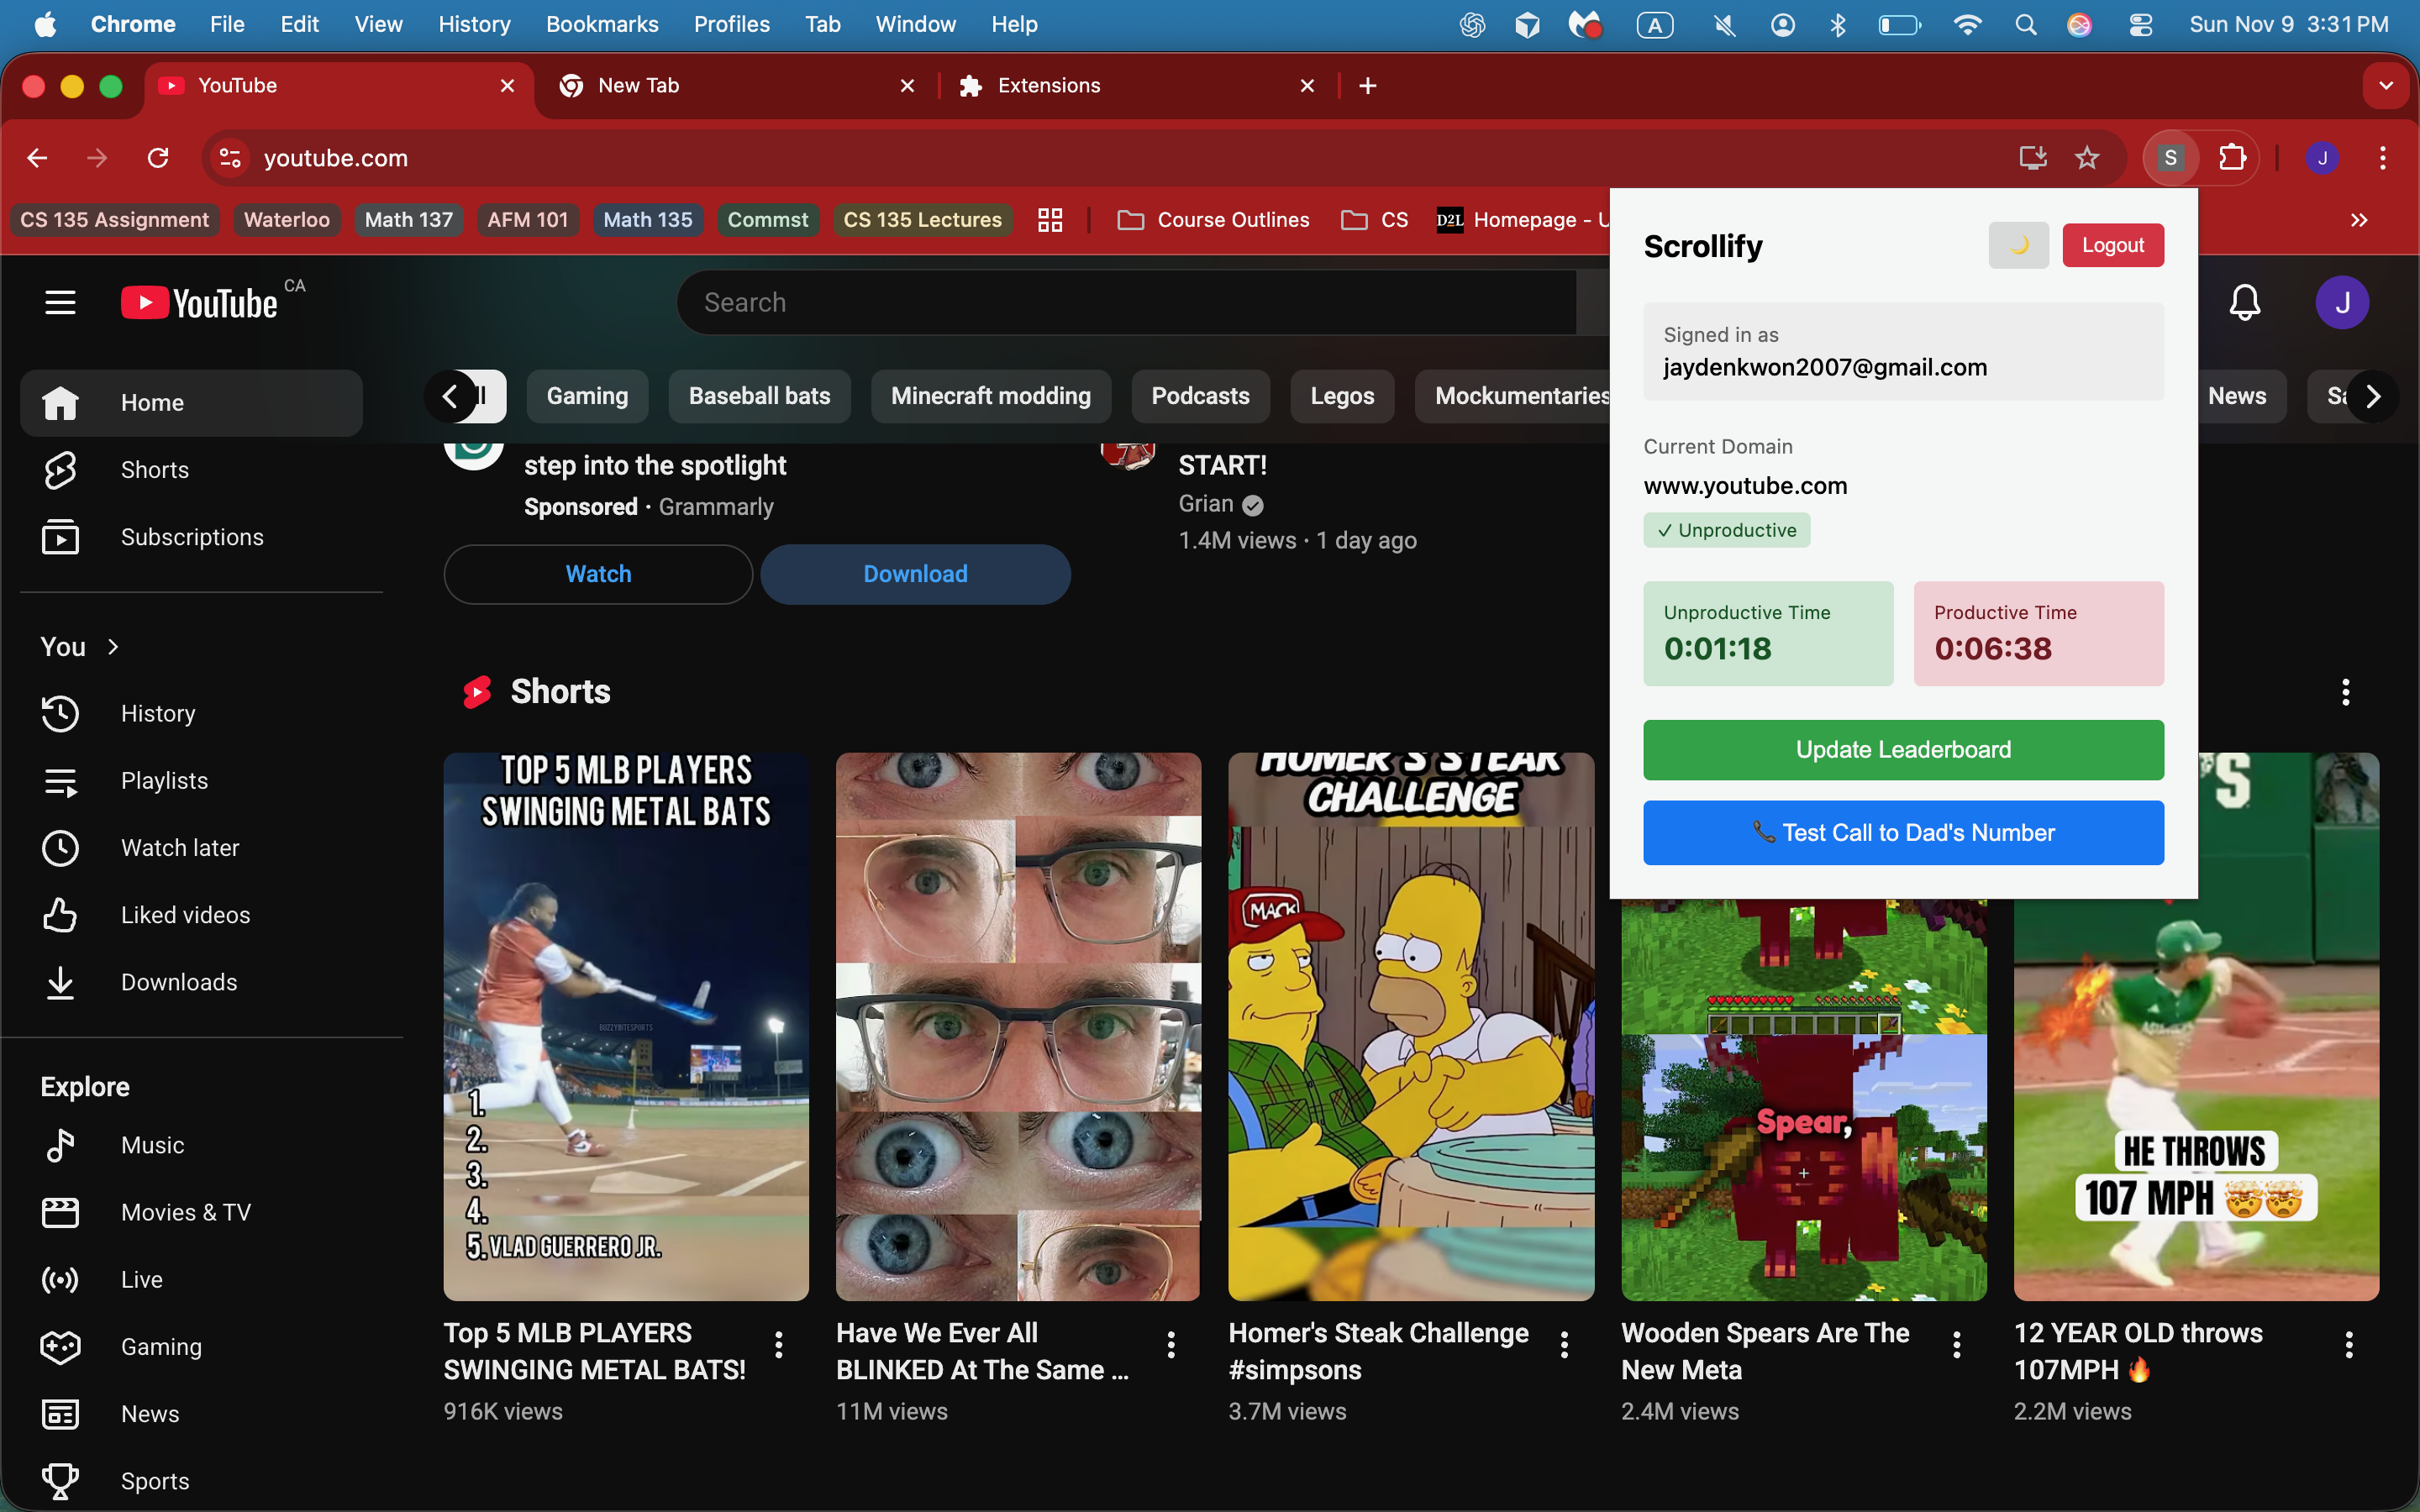Open Watch later in the sidebar
This screenshot has width=2420, height=1512.
click(179, 848)
